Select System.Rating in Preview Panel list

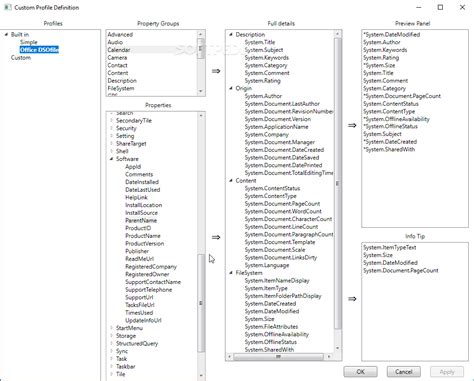coord(381,58)
